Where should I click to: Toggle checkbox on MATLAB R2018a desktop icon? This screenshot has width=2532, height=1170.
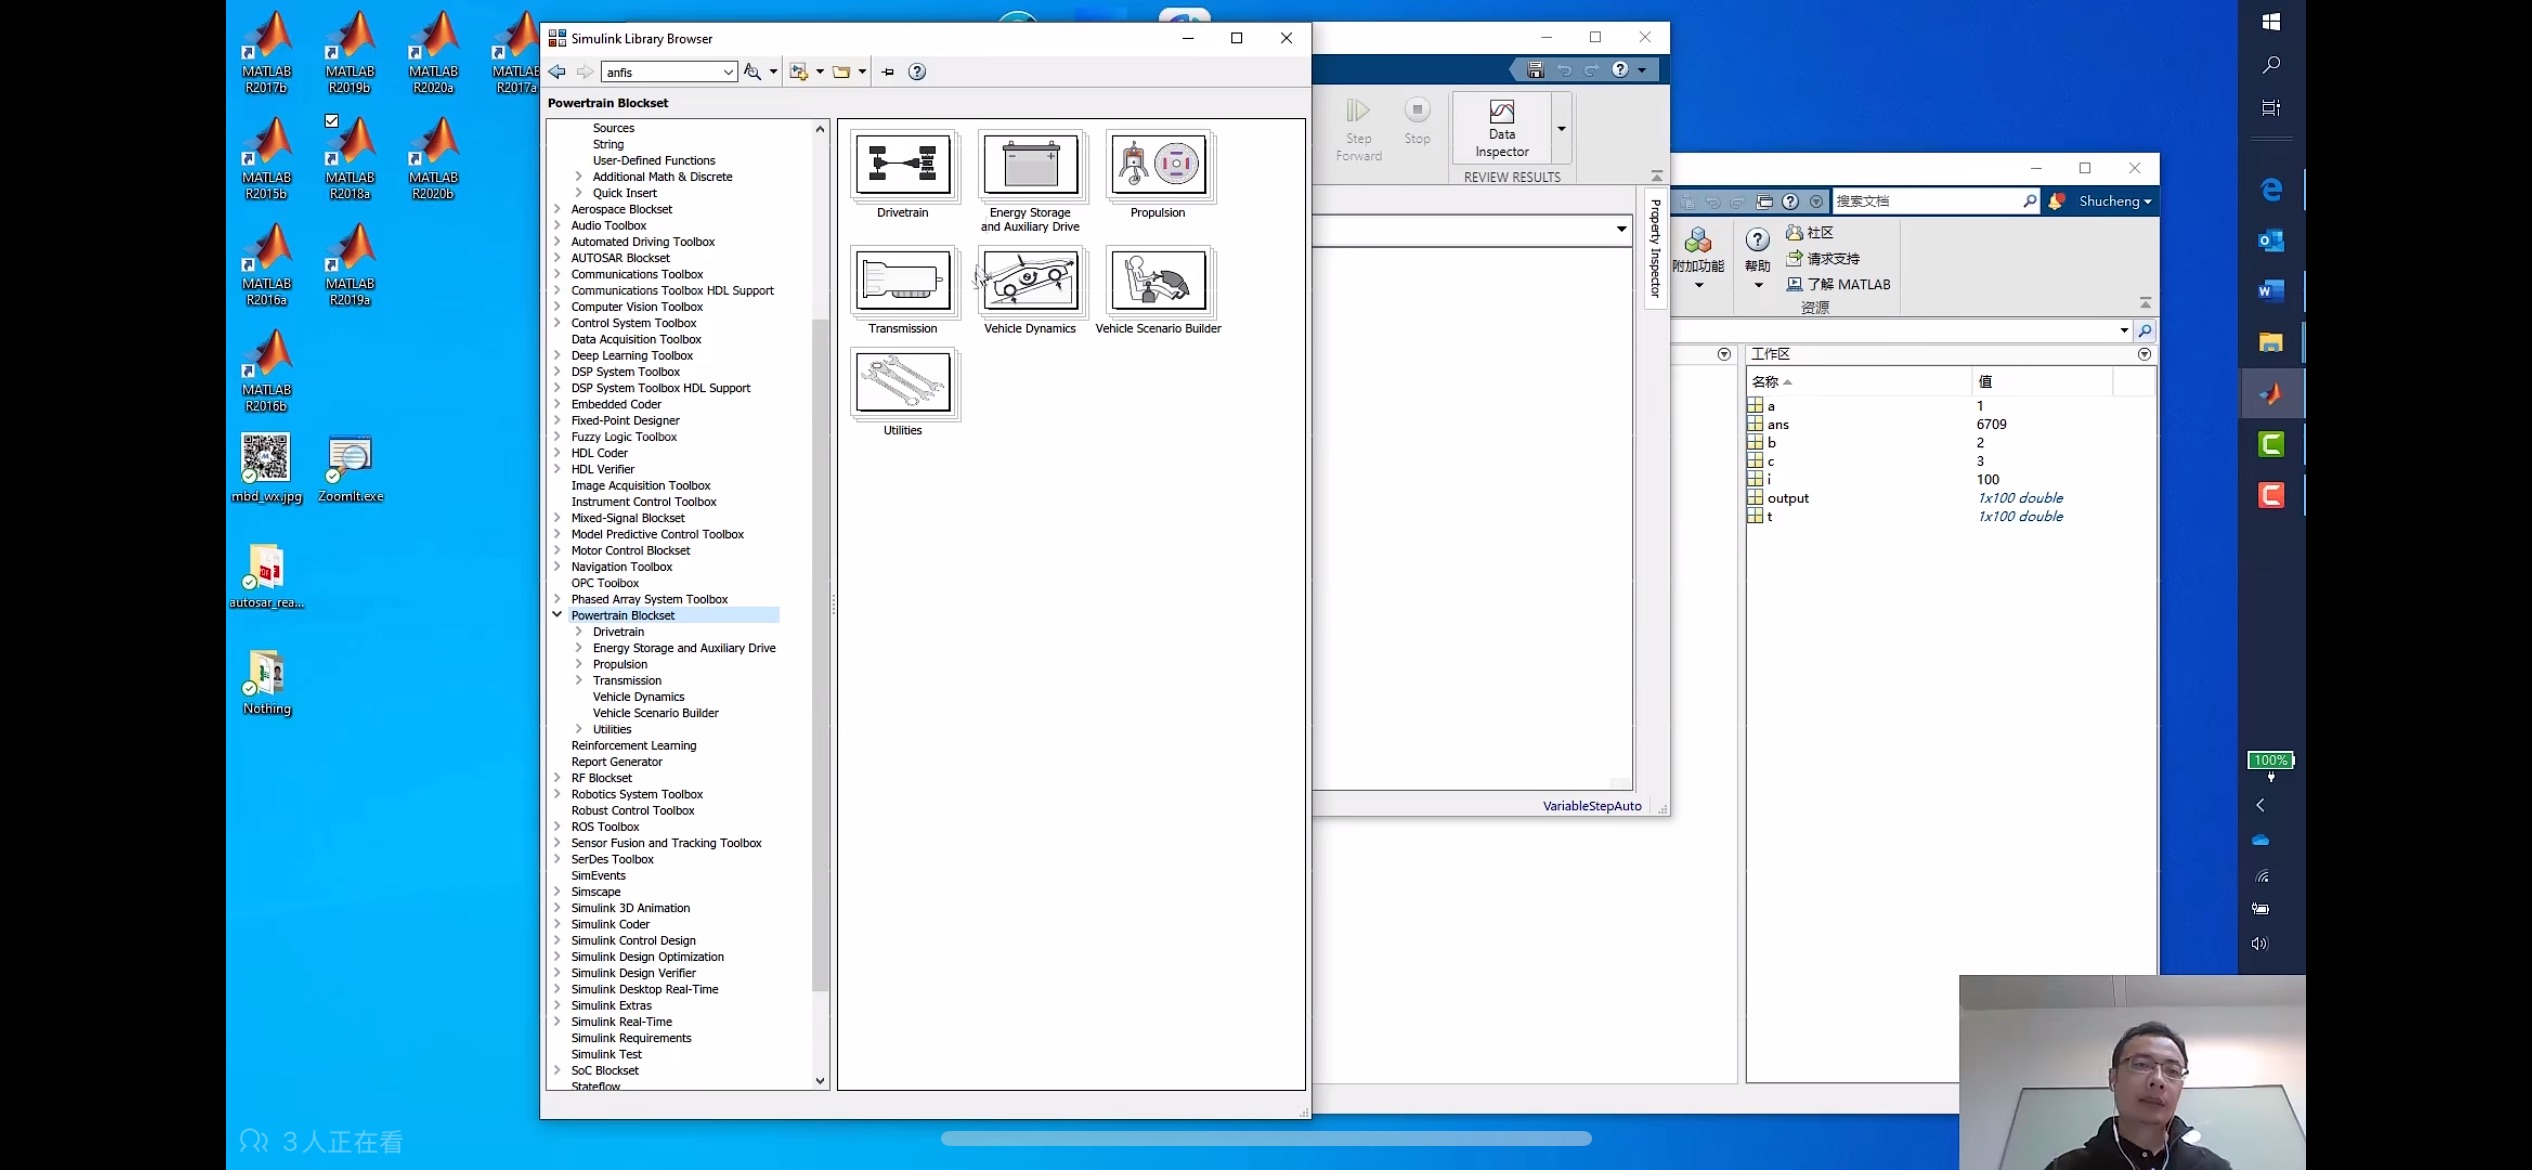pyautogui.click(x=332, y=121)
